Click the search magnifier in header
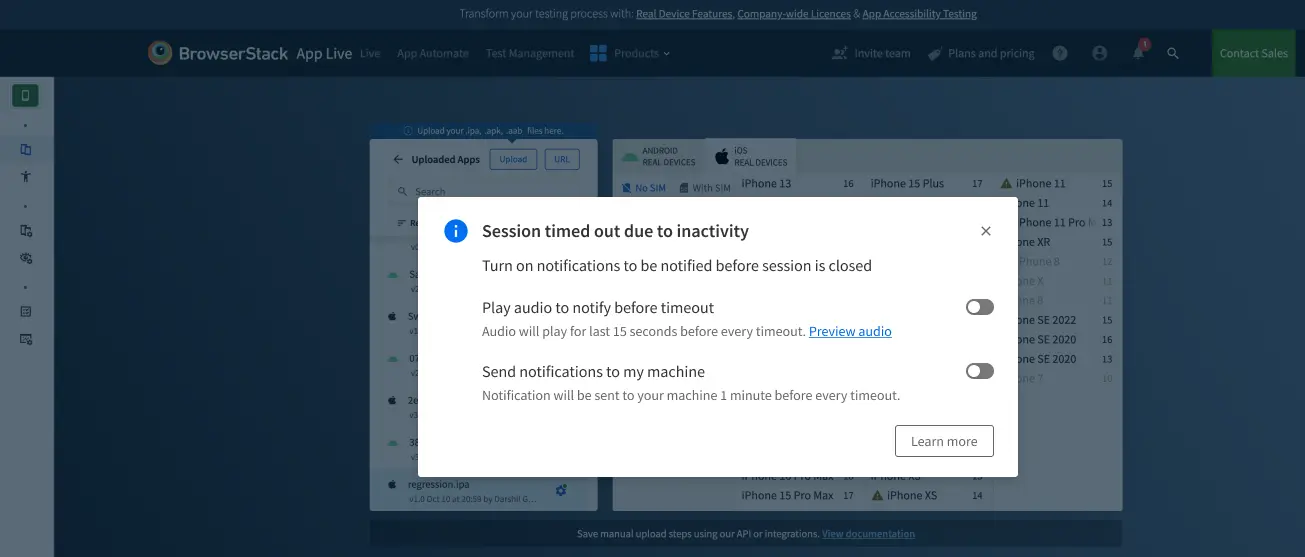The image size is (1305, 557). click(1173, 53)
